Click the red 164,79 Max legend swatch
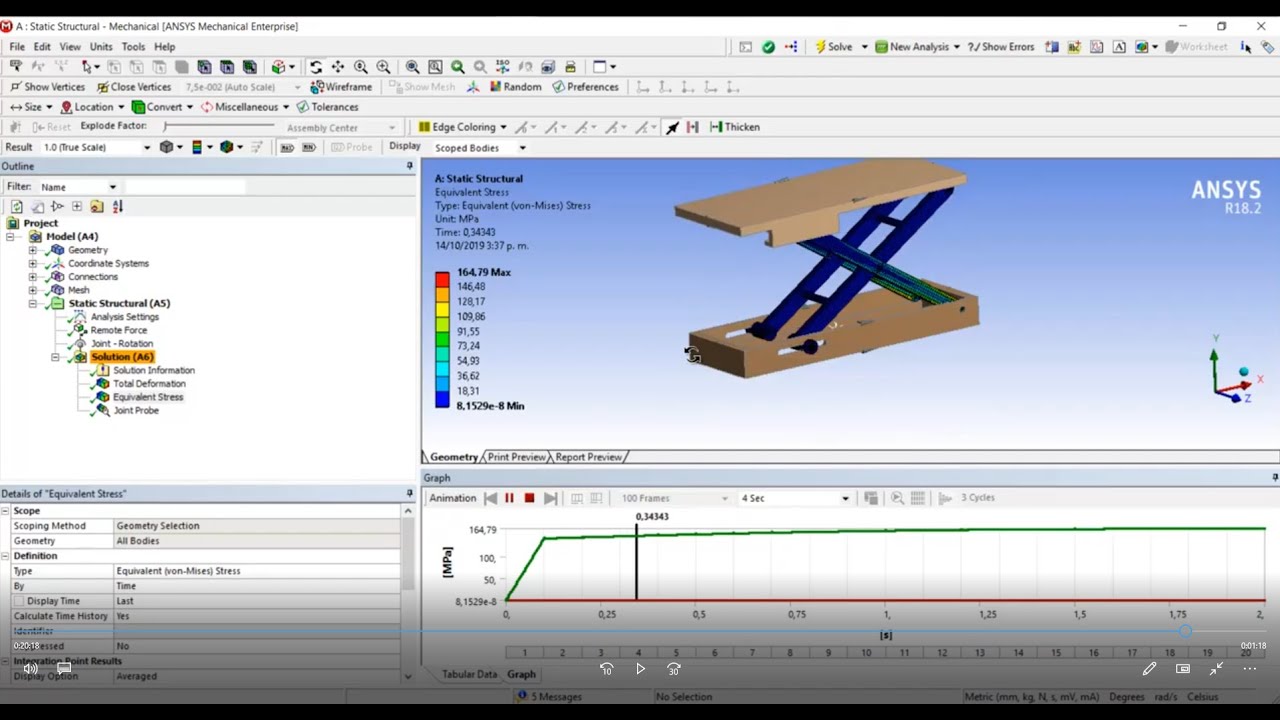 [442, 279]
